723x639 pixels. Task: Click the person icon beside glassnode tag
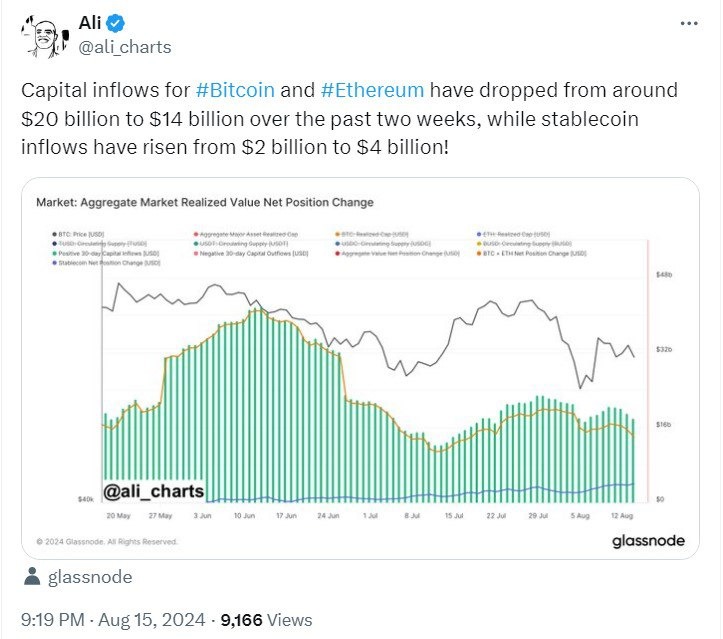click(32, 577)
